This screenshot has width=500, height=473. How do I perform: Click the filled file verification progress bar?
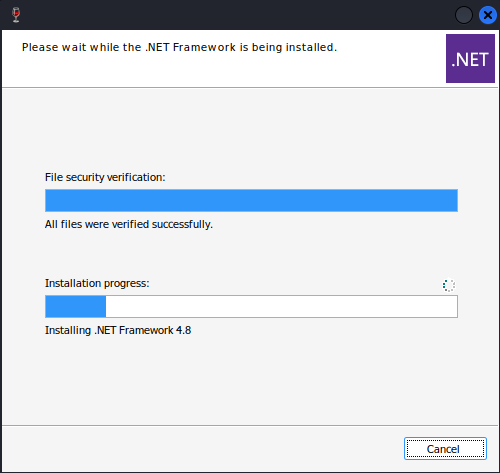pos(251,200)
